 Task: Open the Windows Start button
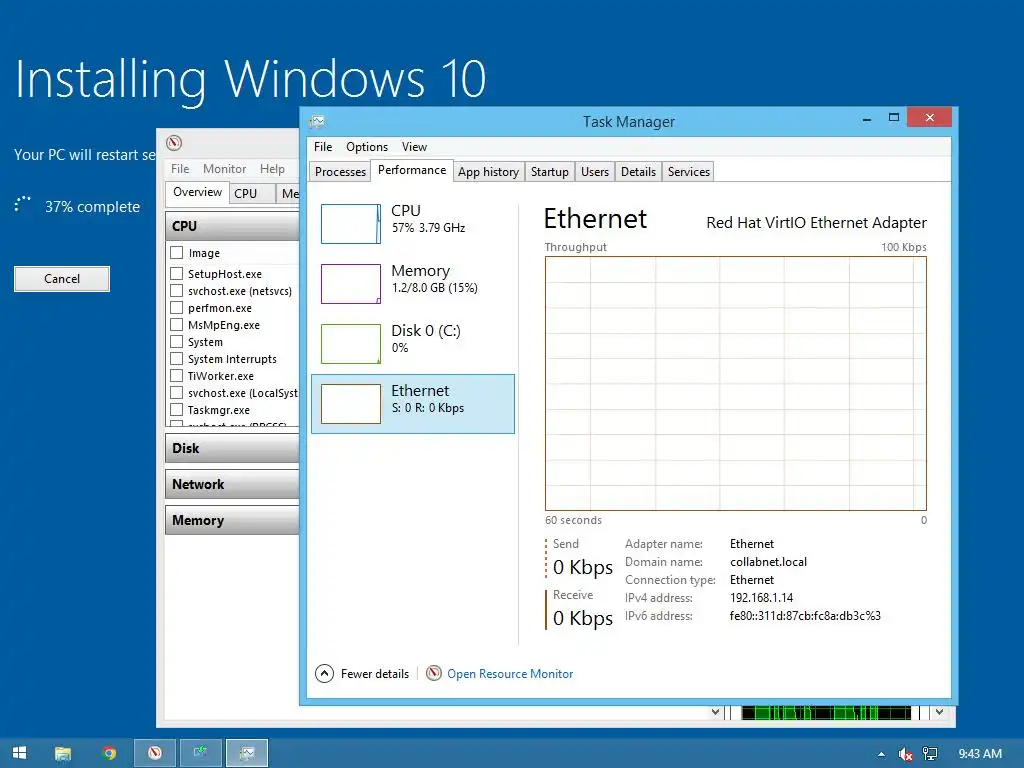(x=20, y=753)
